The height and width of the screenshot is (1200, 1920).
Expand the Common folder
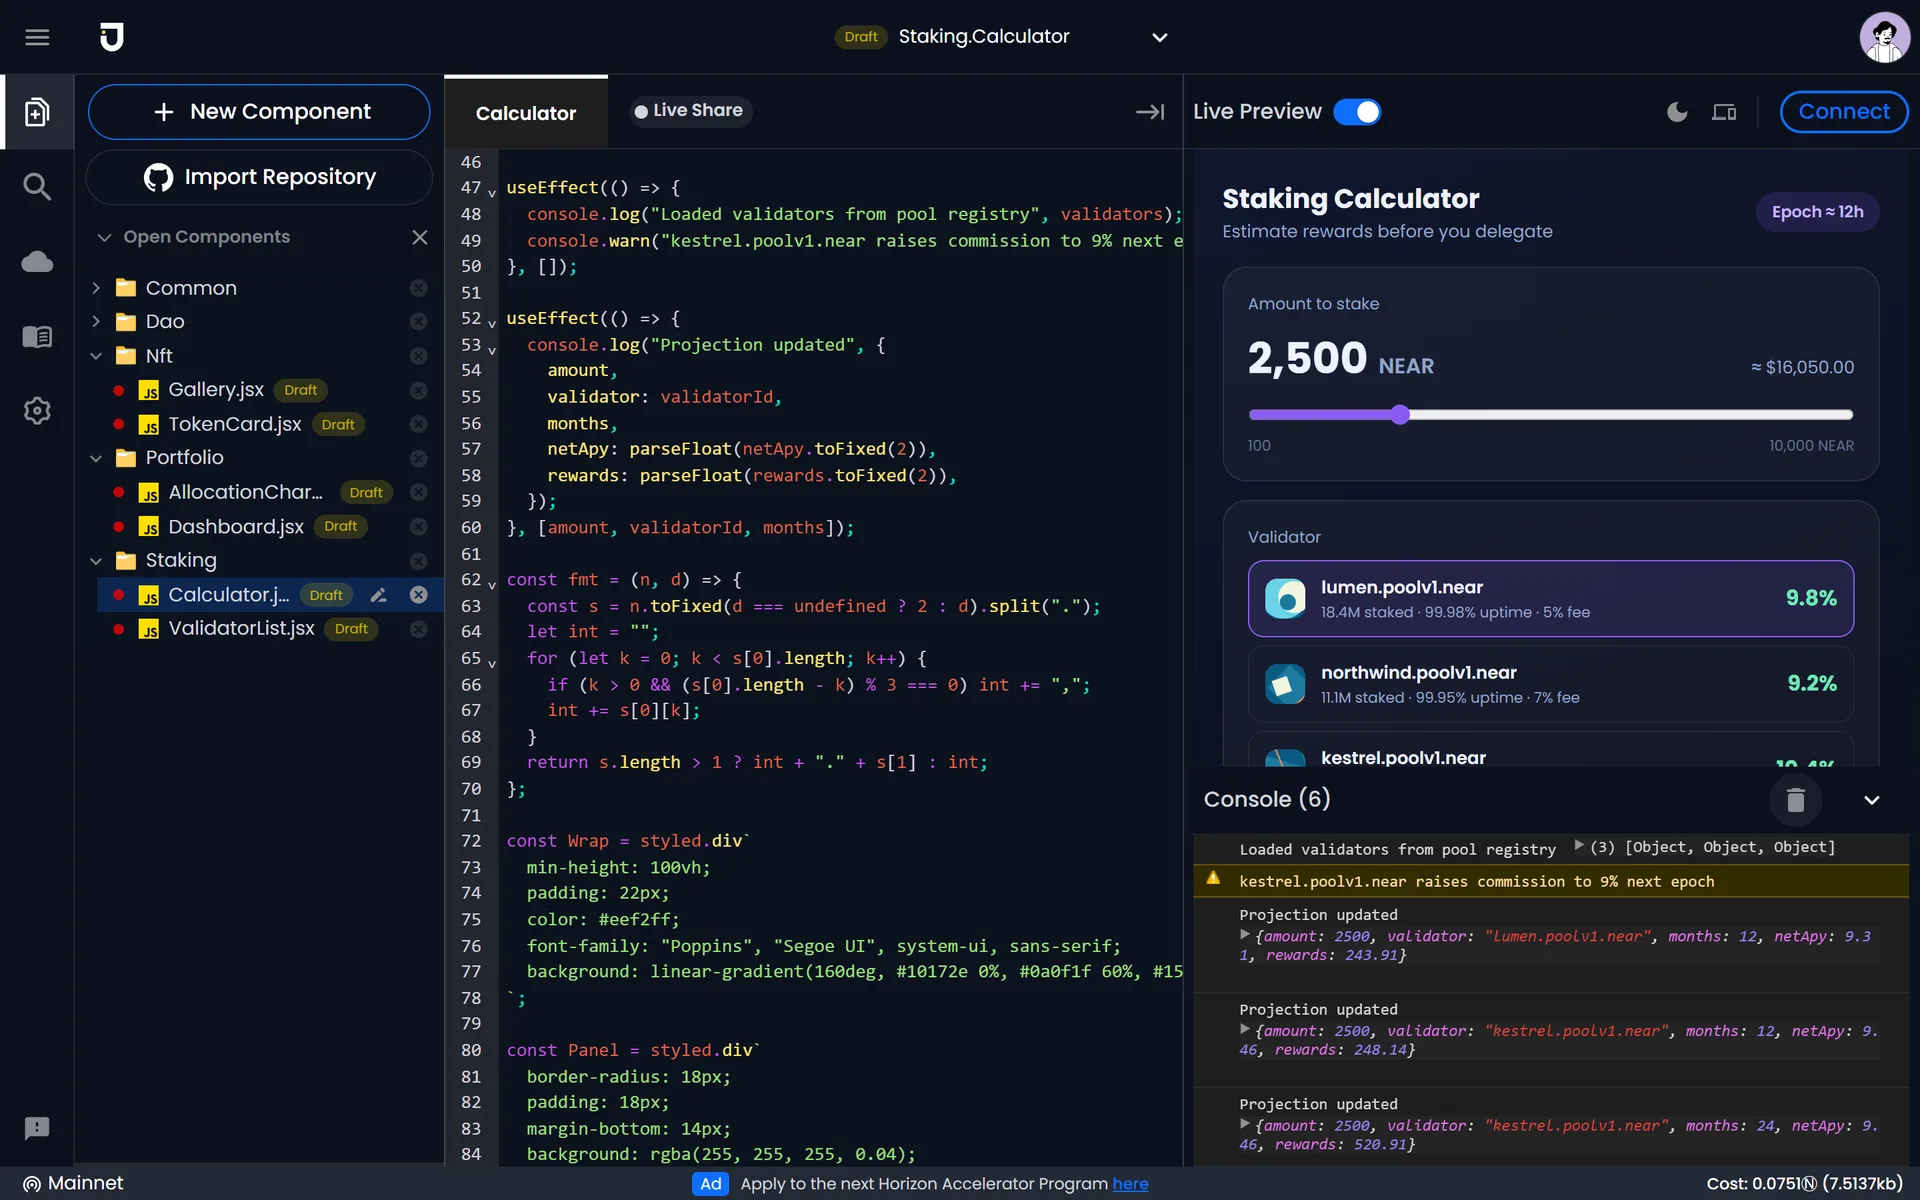(x=96, y=288)
